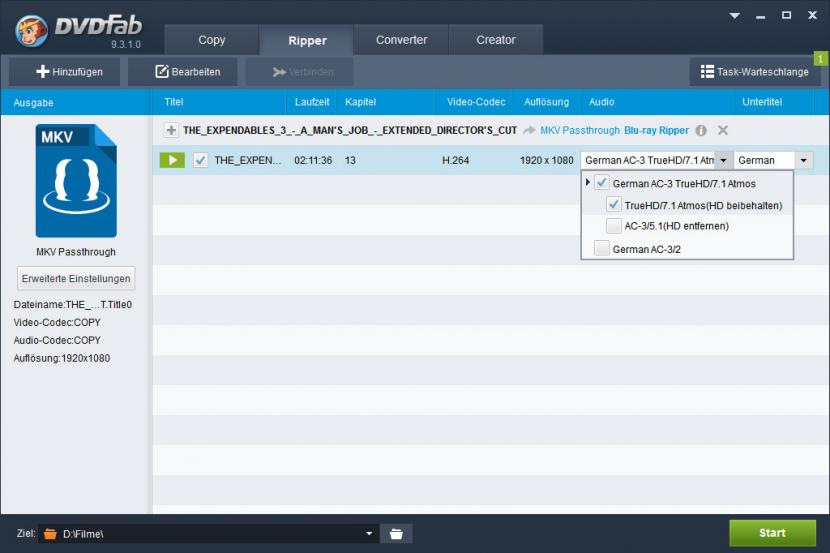
Task: Expand the Ziel destination path dropdown
Action: pos(369,533)
